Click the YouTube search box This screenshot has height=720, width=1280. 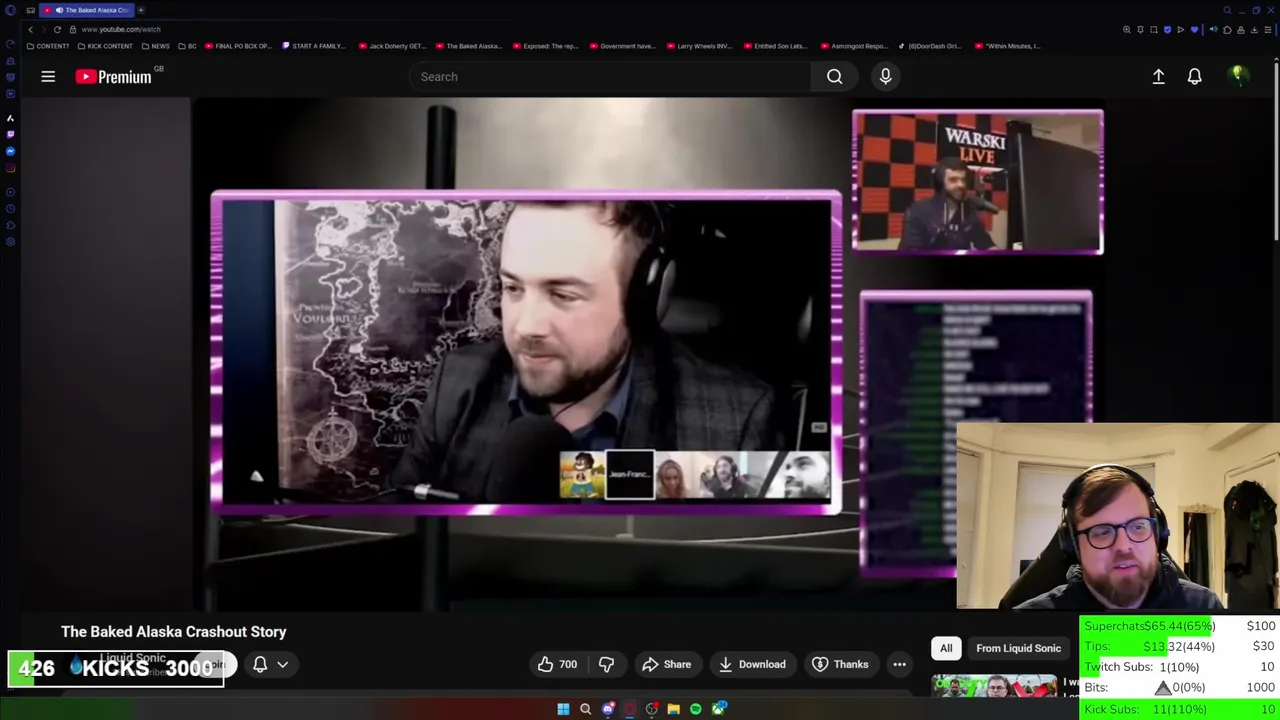610,77
